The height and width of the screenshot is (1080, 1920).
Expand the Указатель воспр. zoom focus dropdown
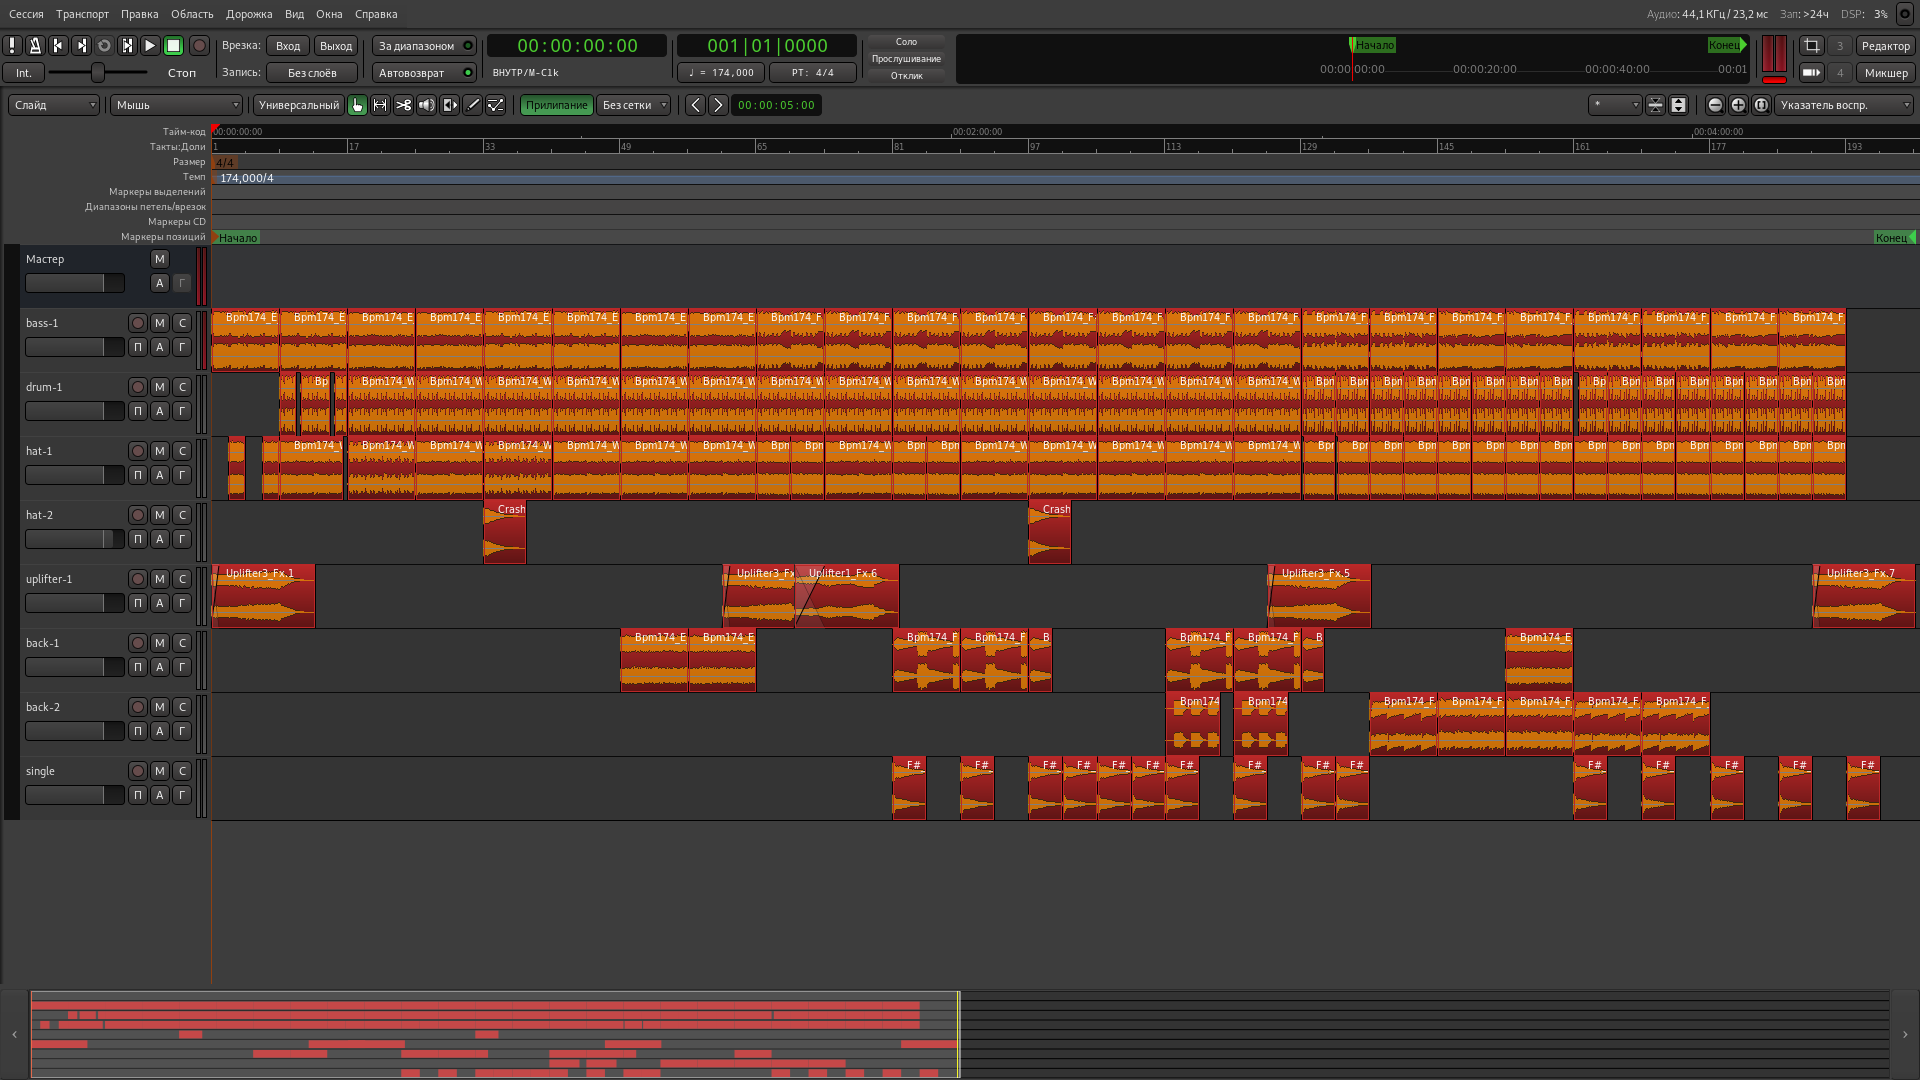click(x=1843, y=105)
